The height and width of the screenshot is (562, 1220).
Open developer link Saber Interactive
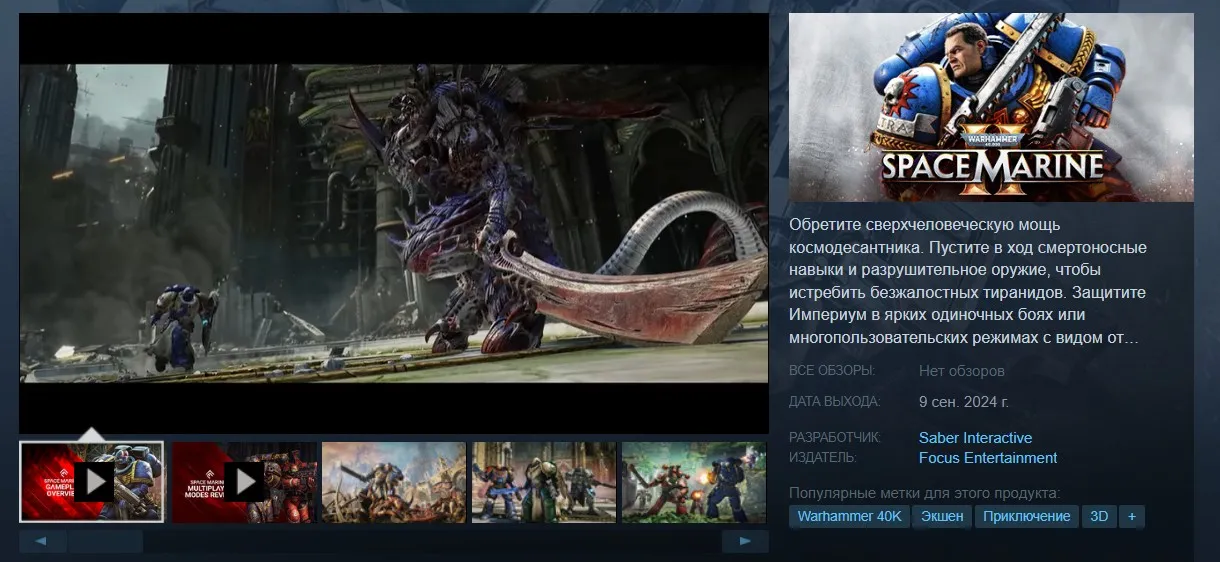[975, 438]
